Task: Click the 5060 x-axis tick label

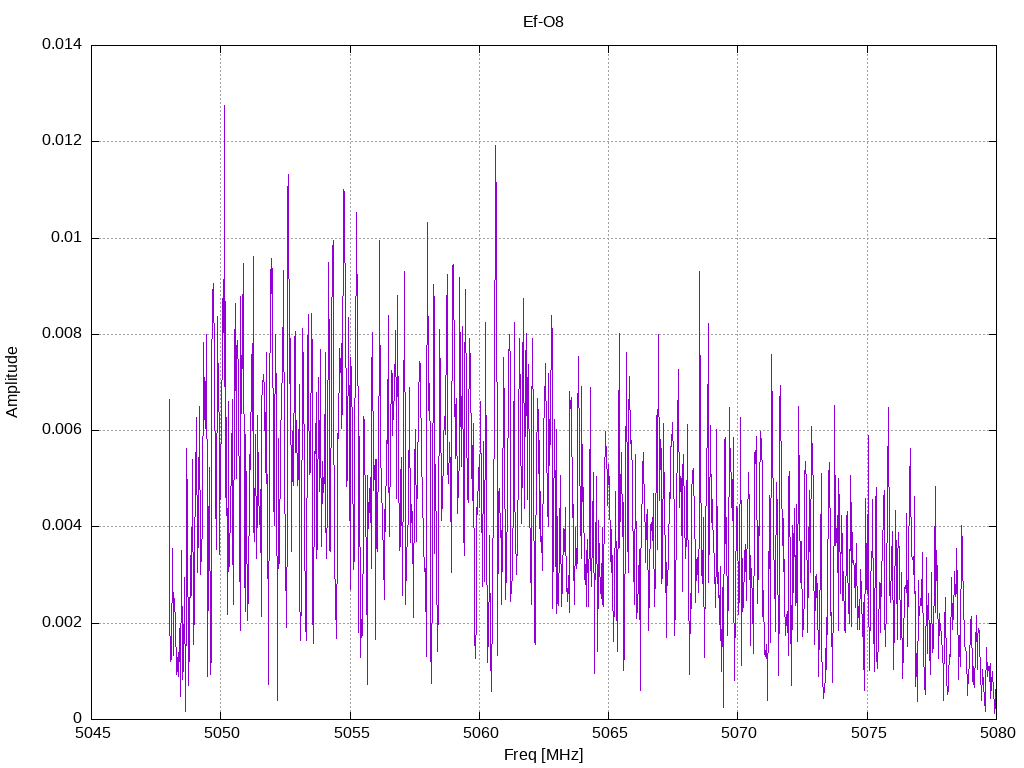Action: [x=480, y=733]
